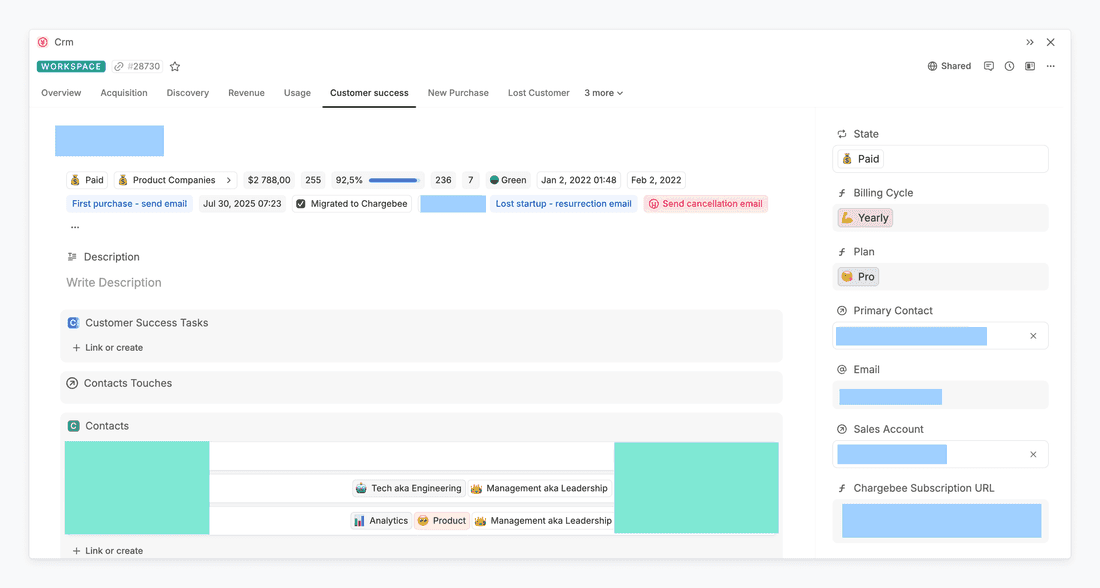Clear the Sales Account with X icon
Screen dimensions: 1100x588
[1033, 454]
